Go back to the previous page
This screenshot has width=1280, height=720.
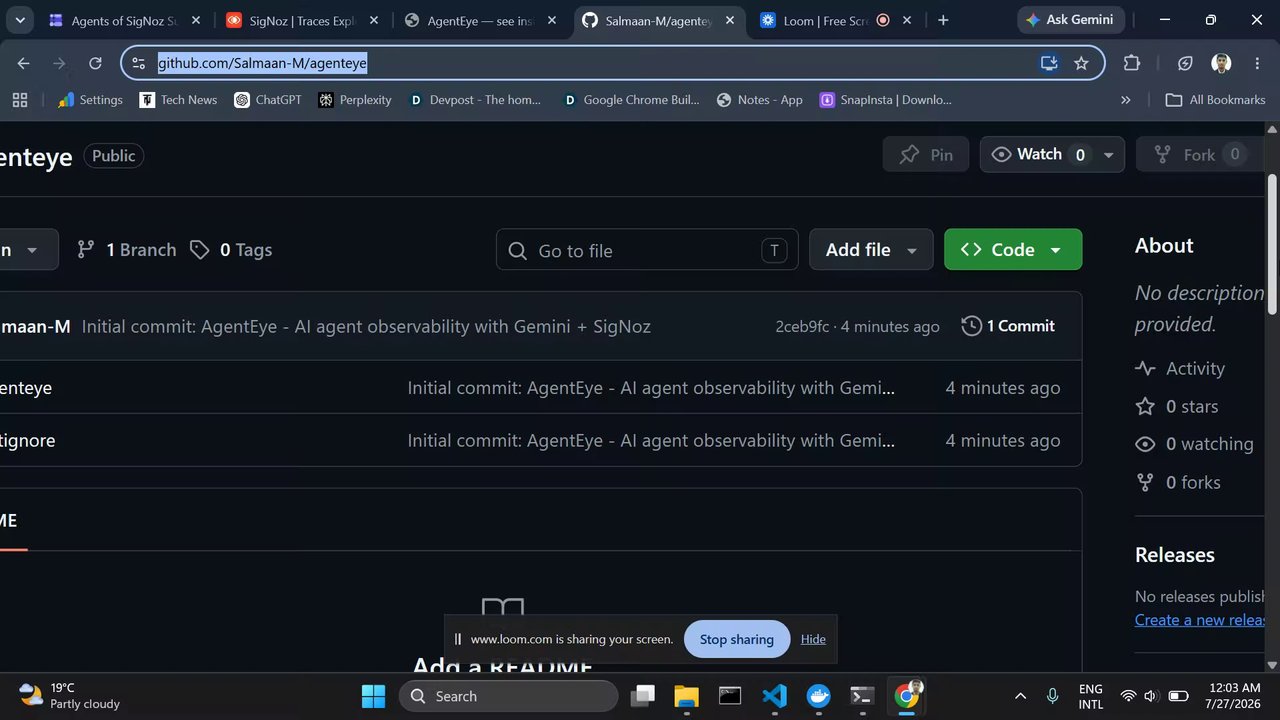coord(23,63)
